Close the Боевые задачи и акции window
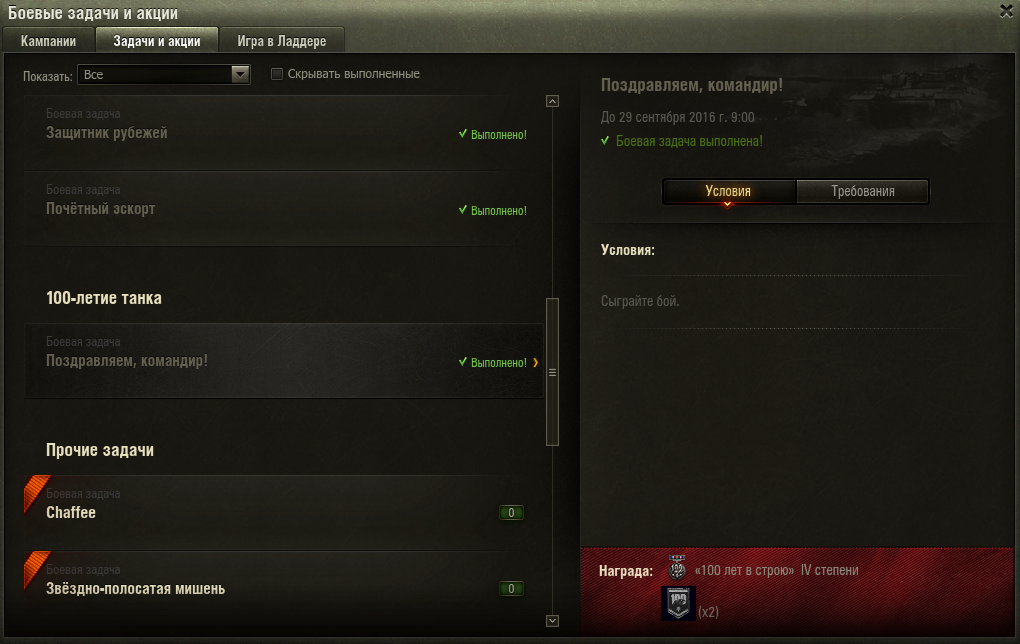 (1006, 11)
